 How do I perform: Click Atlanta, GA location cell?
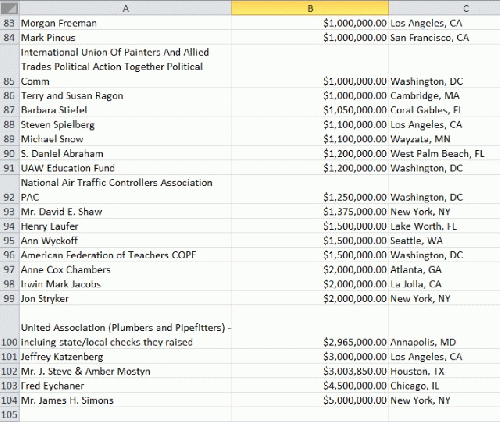coord(444,270)
